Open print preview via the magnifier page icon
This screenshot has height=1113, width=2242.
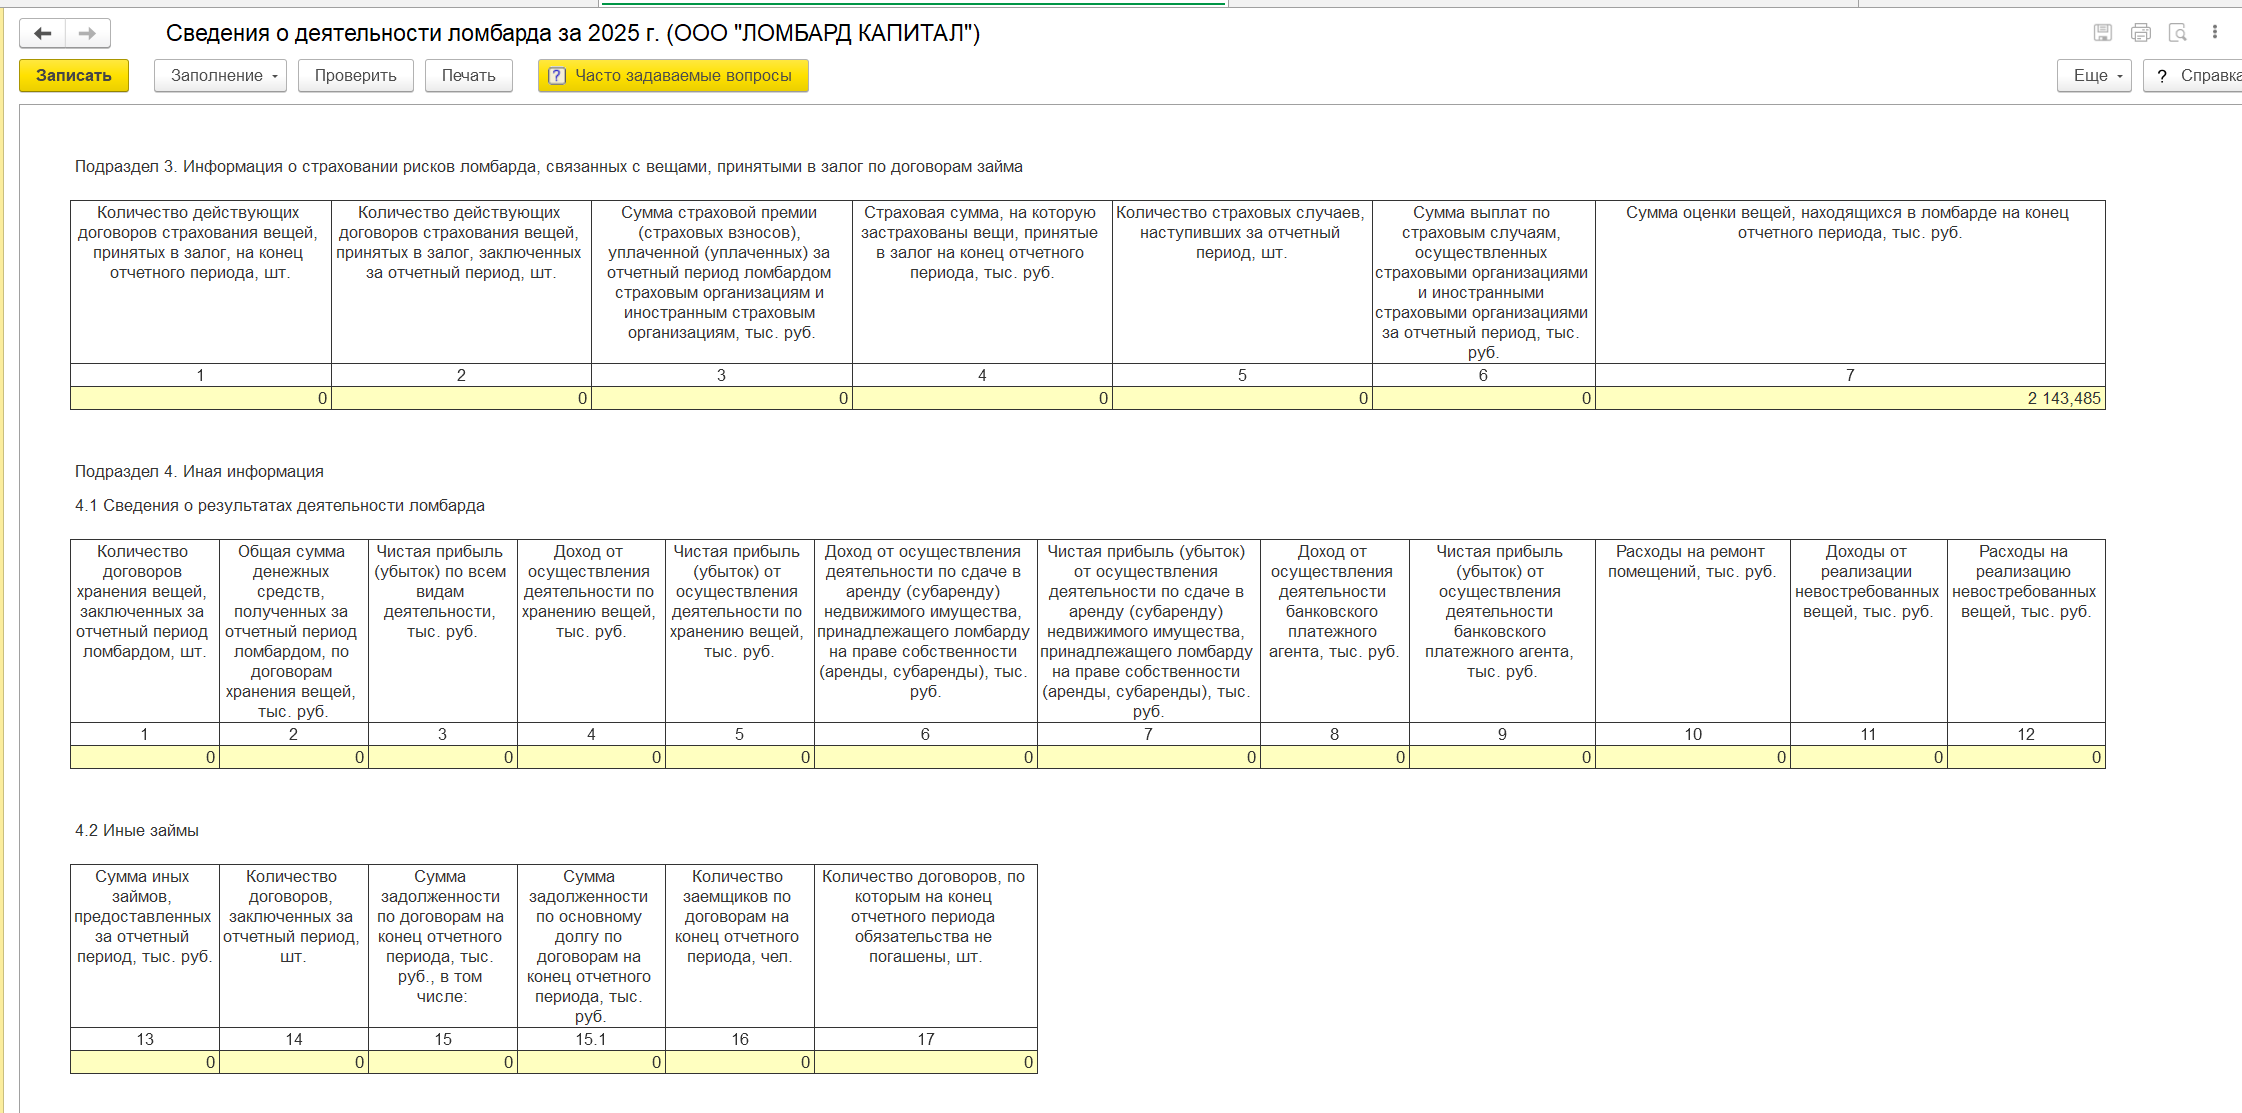tap(2177, 33)
